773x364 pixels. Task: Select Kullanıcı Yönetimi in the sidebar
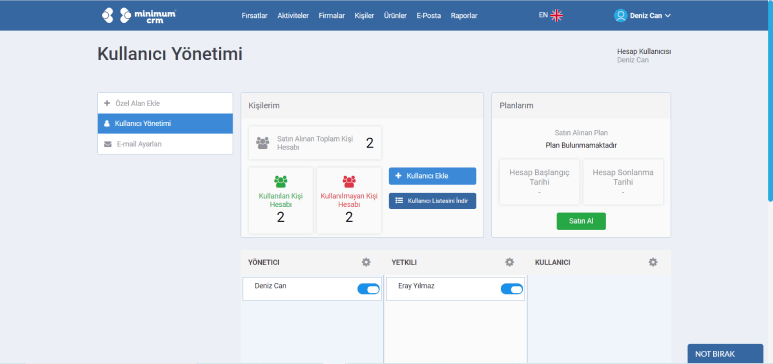[x=165, y=124]
